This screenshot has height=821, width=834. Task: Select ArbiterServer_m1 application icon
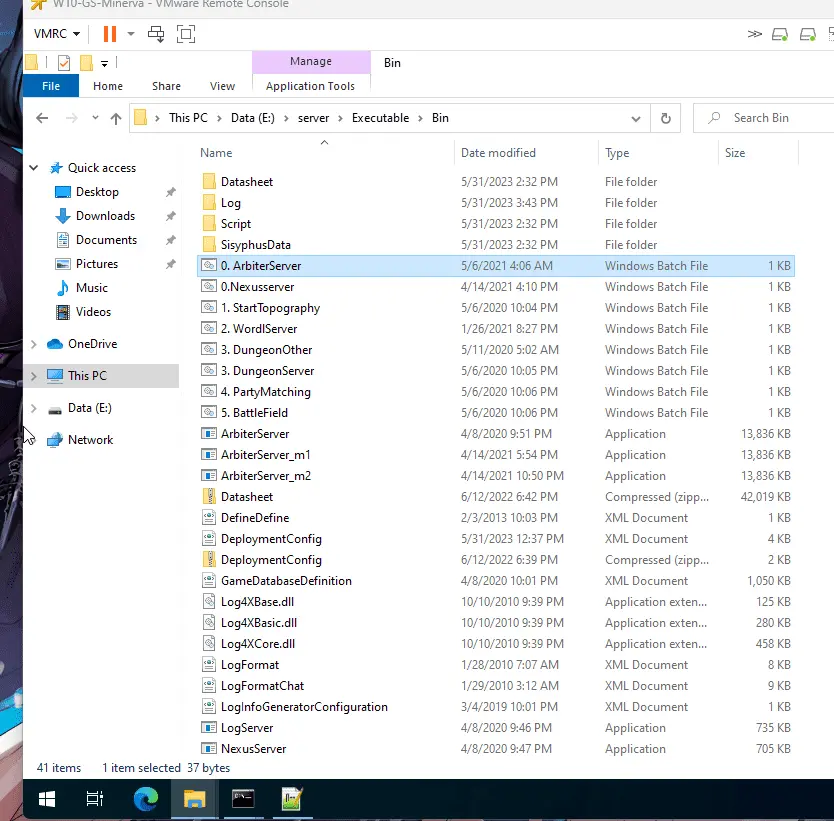pos(209,455)
